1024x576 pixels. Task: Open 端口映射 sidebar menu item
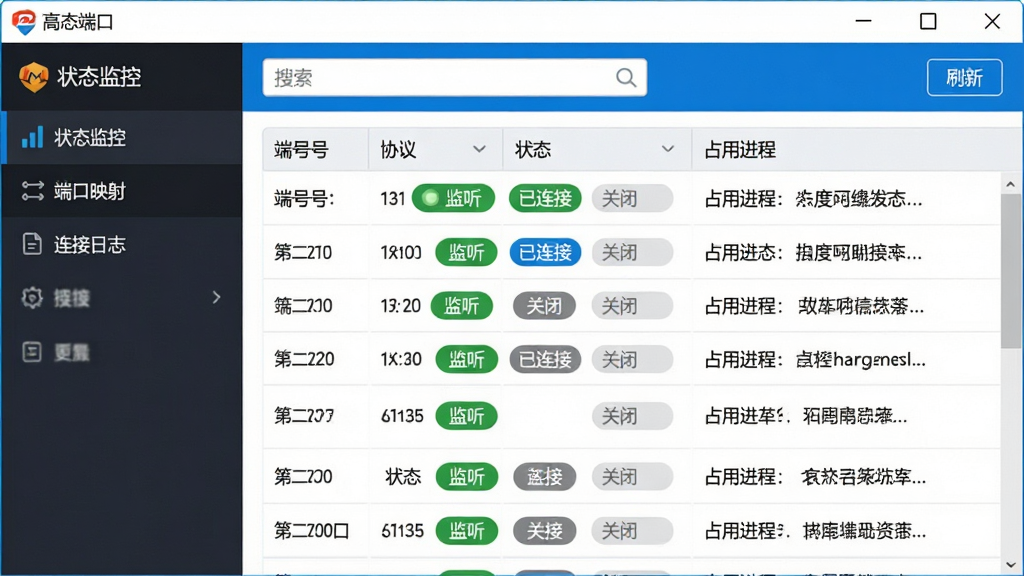click(x=121, y=191)
